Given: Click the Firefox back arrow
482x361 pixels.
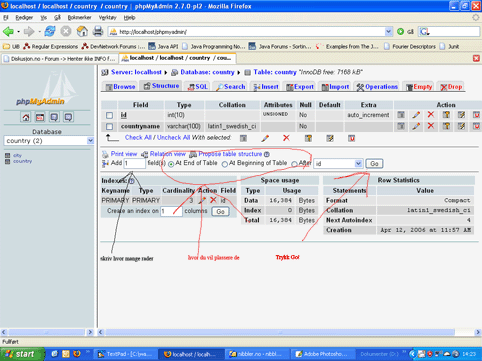Looking at the screenshot, I should [8, 32].
